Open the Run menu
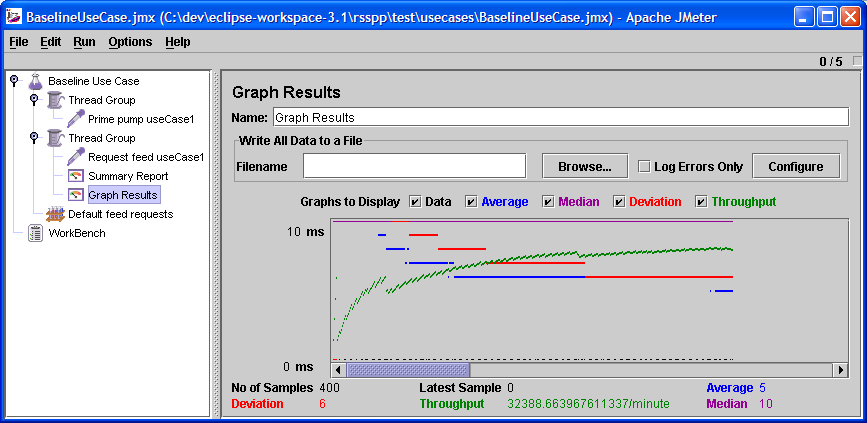The height and width of the screenshot is (423, 867). [84, 42]
